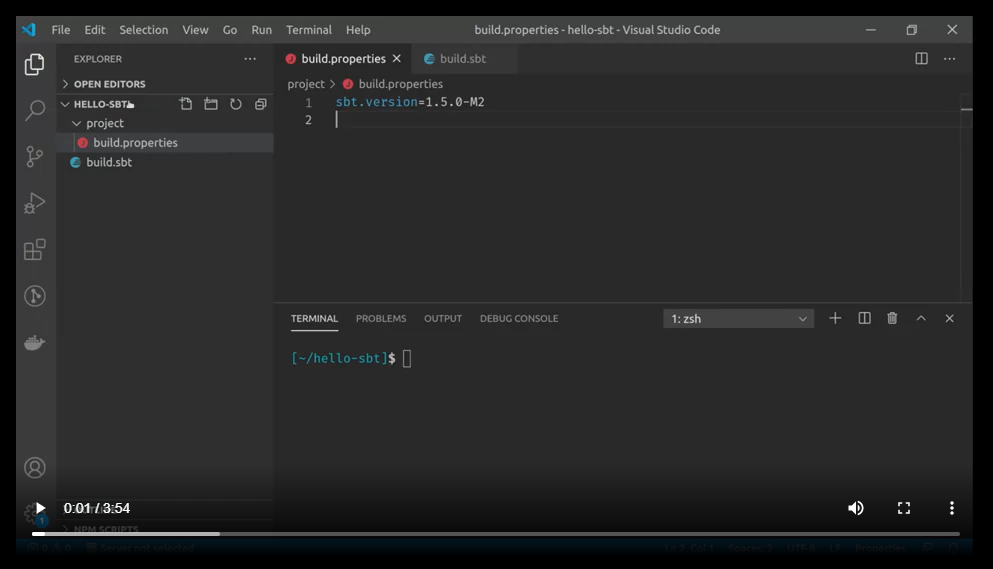The image size is (993, 569).
Task: Enter fullscreen video mode
Action: pyautogui.click(x=904, y=508)
